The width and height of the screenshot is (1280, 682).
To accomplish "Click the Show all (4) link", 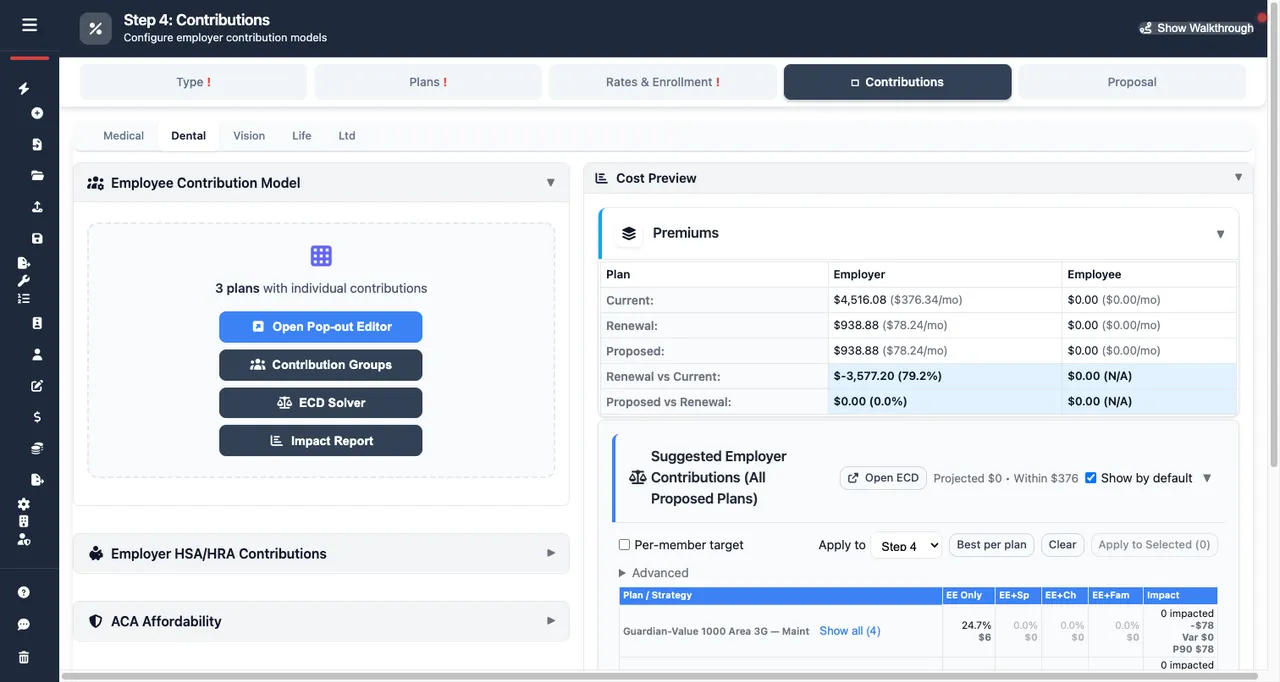I will click(849, 631).
